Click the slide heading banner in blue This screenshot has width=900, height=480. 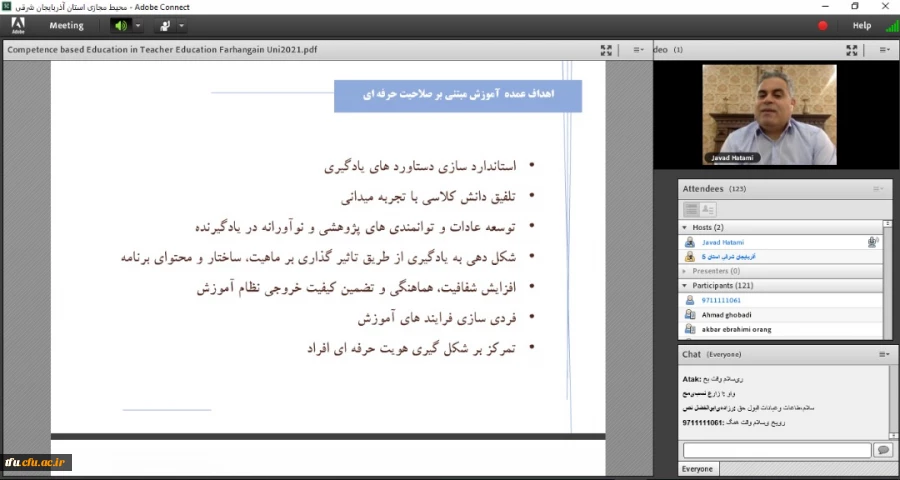(x=458, y=96)
